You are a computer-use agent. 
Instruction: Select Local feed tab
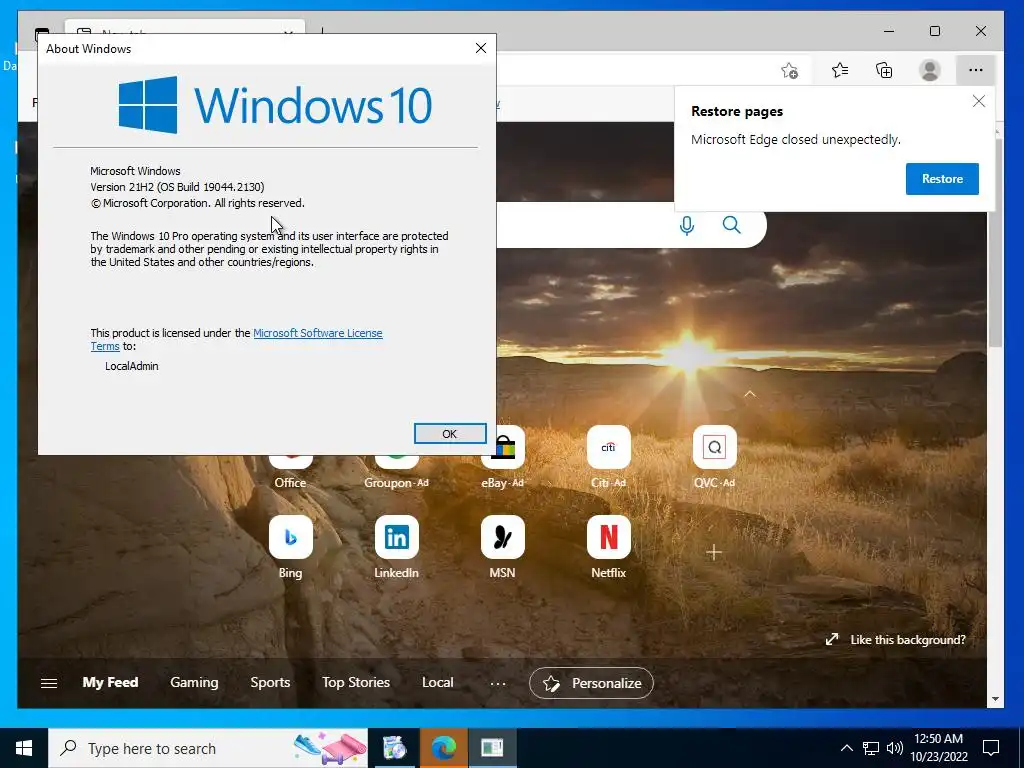(438, 682)
